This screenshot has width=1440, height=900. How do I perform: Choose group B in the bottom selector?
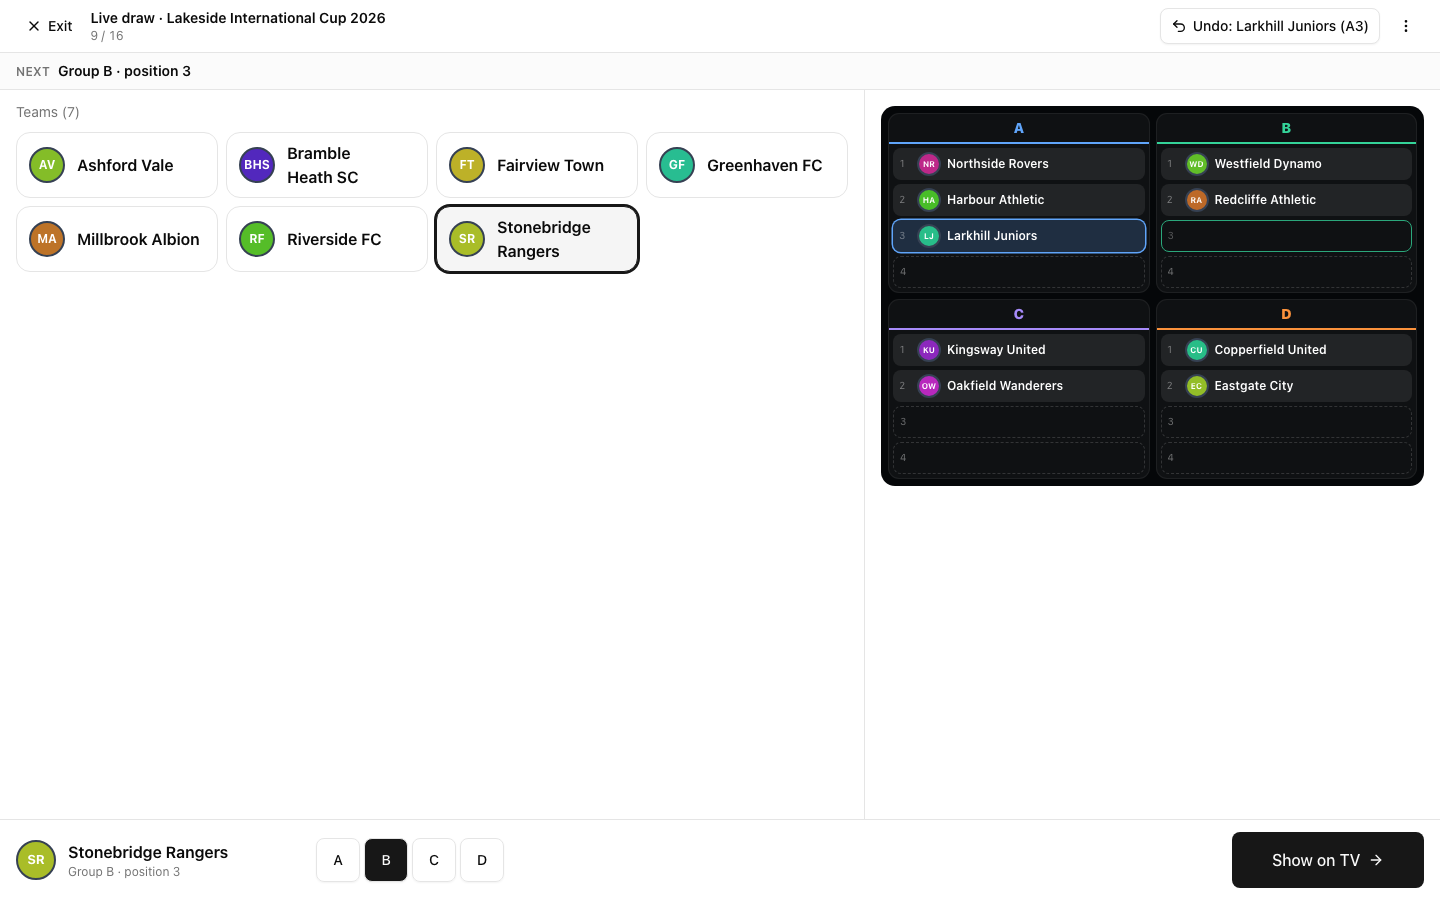coord(386,860)
